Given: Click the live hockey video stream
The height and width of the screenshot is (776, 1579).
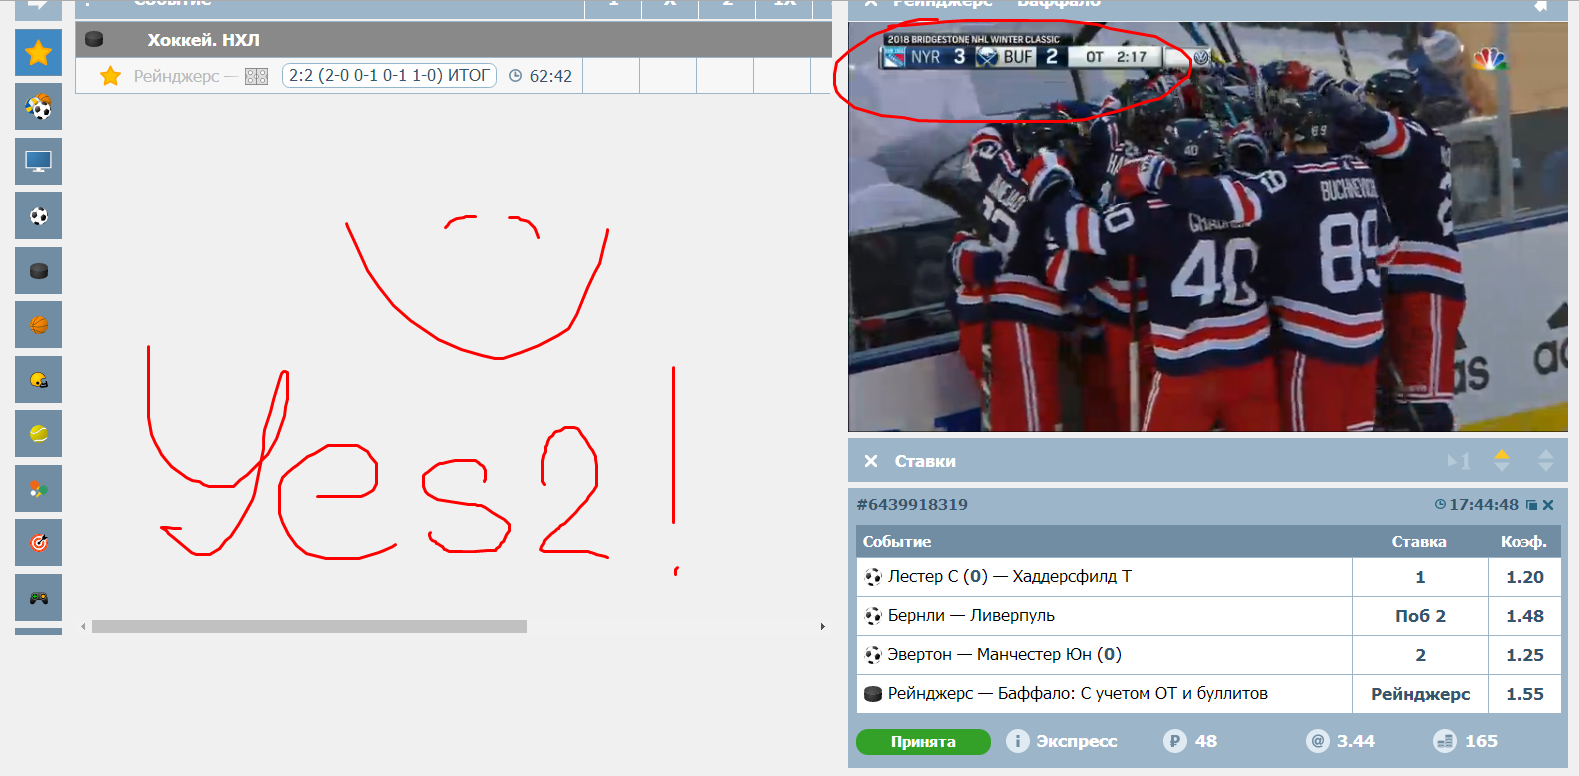Looking at the screenshot, I should pos(1207,250).
